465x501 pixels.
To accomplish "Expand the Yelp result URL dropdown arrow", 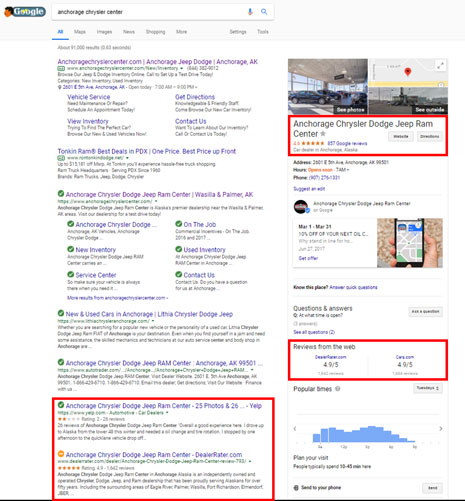I will [167, 413].
